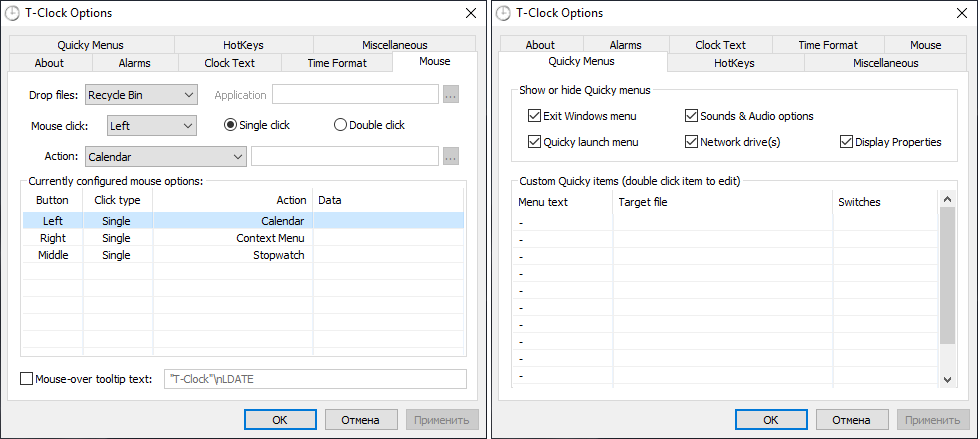The width and height of the screenshot is (980, 439).
Task: Click Отмена in the right window
Action: click(x=851, y=420)
